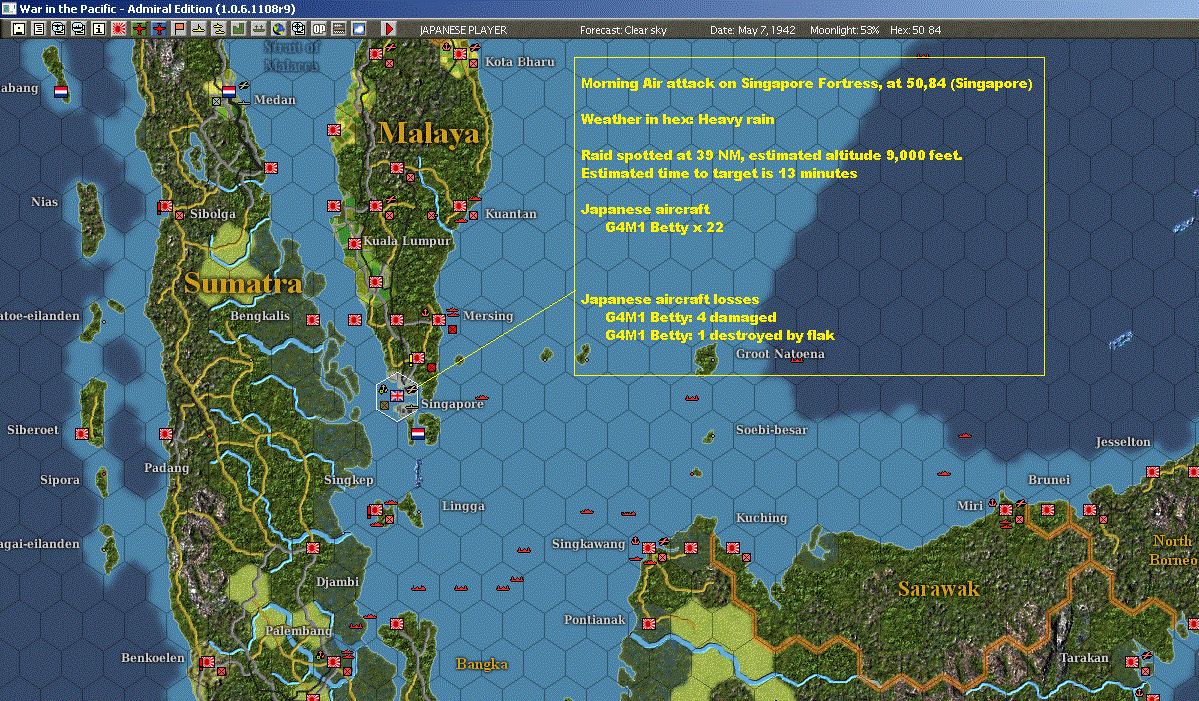Select Japanese base marker at Pontianak
This screenshot has width=1199, height=701.
649,624
